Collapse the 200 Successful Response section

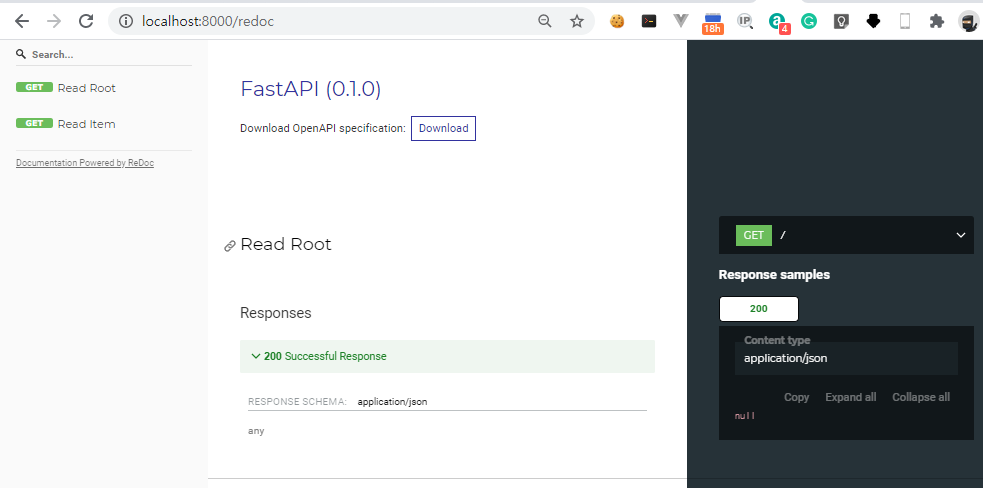[447, 356]
